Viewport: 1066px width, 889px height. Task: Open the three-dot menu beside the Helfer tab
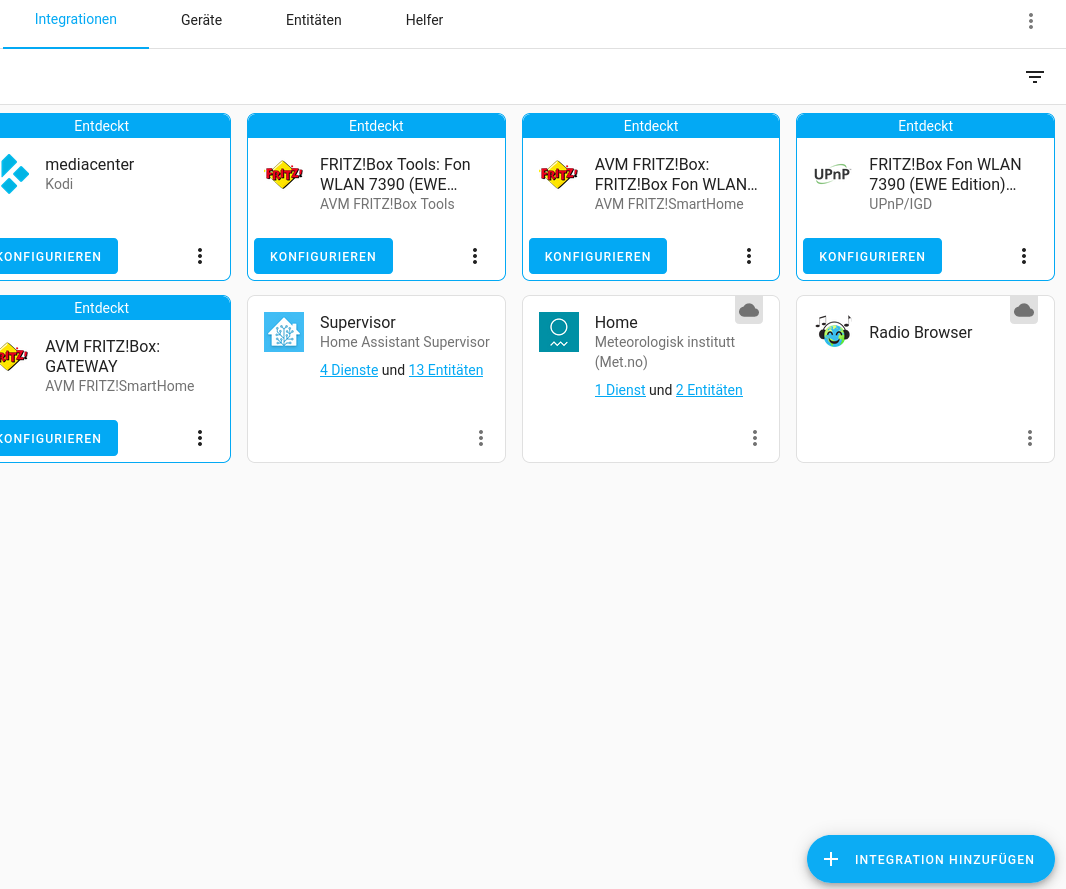click(x=1031, y=20)
